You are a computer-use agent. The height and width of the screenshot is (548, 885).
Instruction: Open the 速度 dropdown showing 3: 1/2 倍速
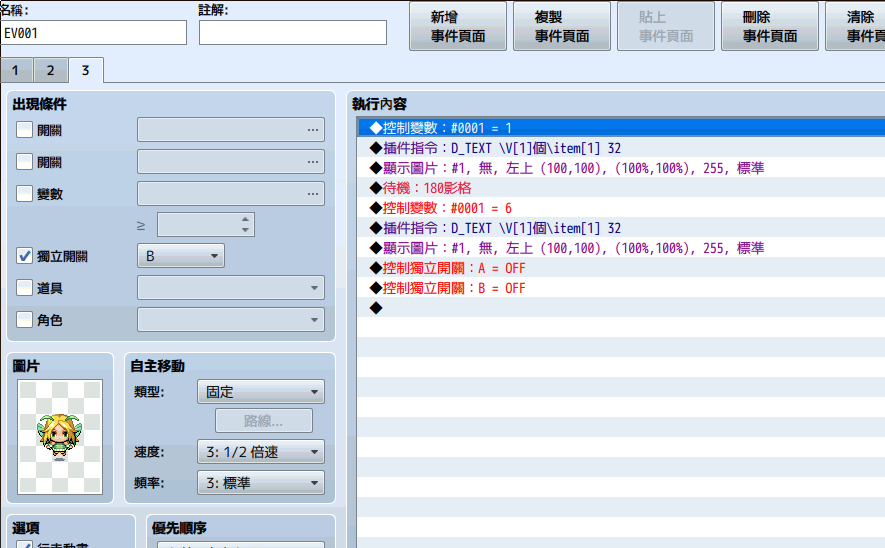pyautogui.click(x=261, y=451)
